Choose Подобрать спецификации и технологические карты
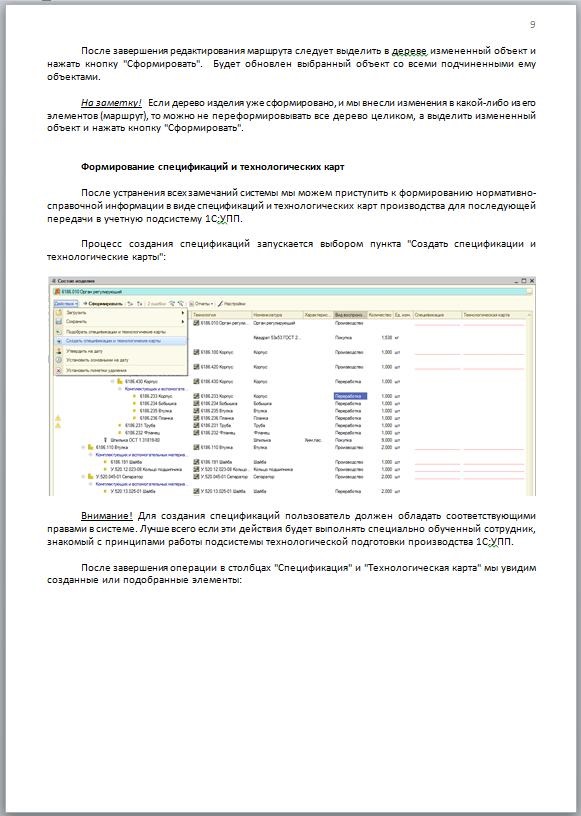The height and width of the screenshot is (816, 581). [x=120, y=332]
